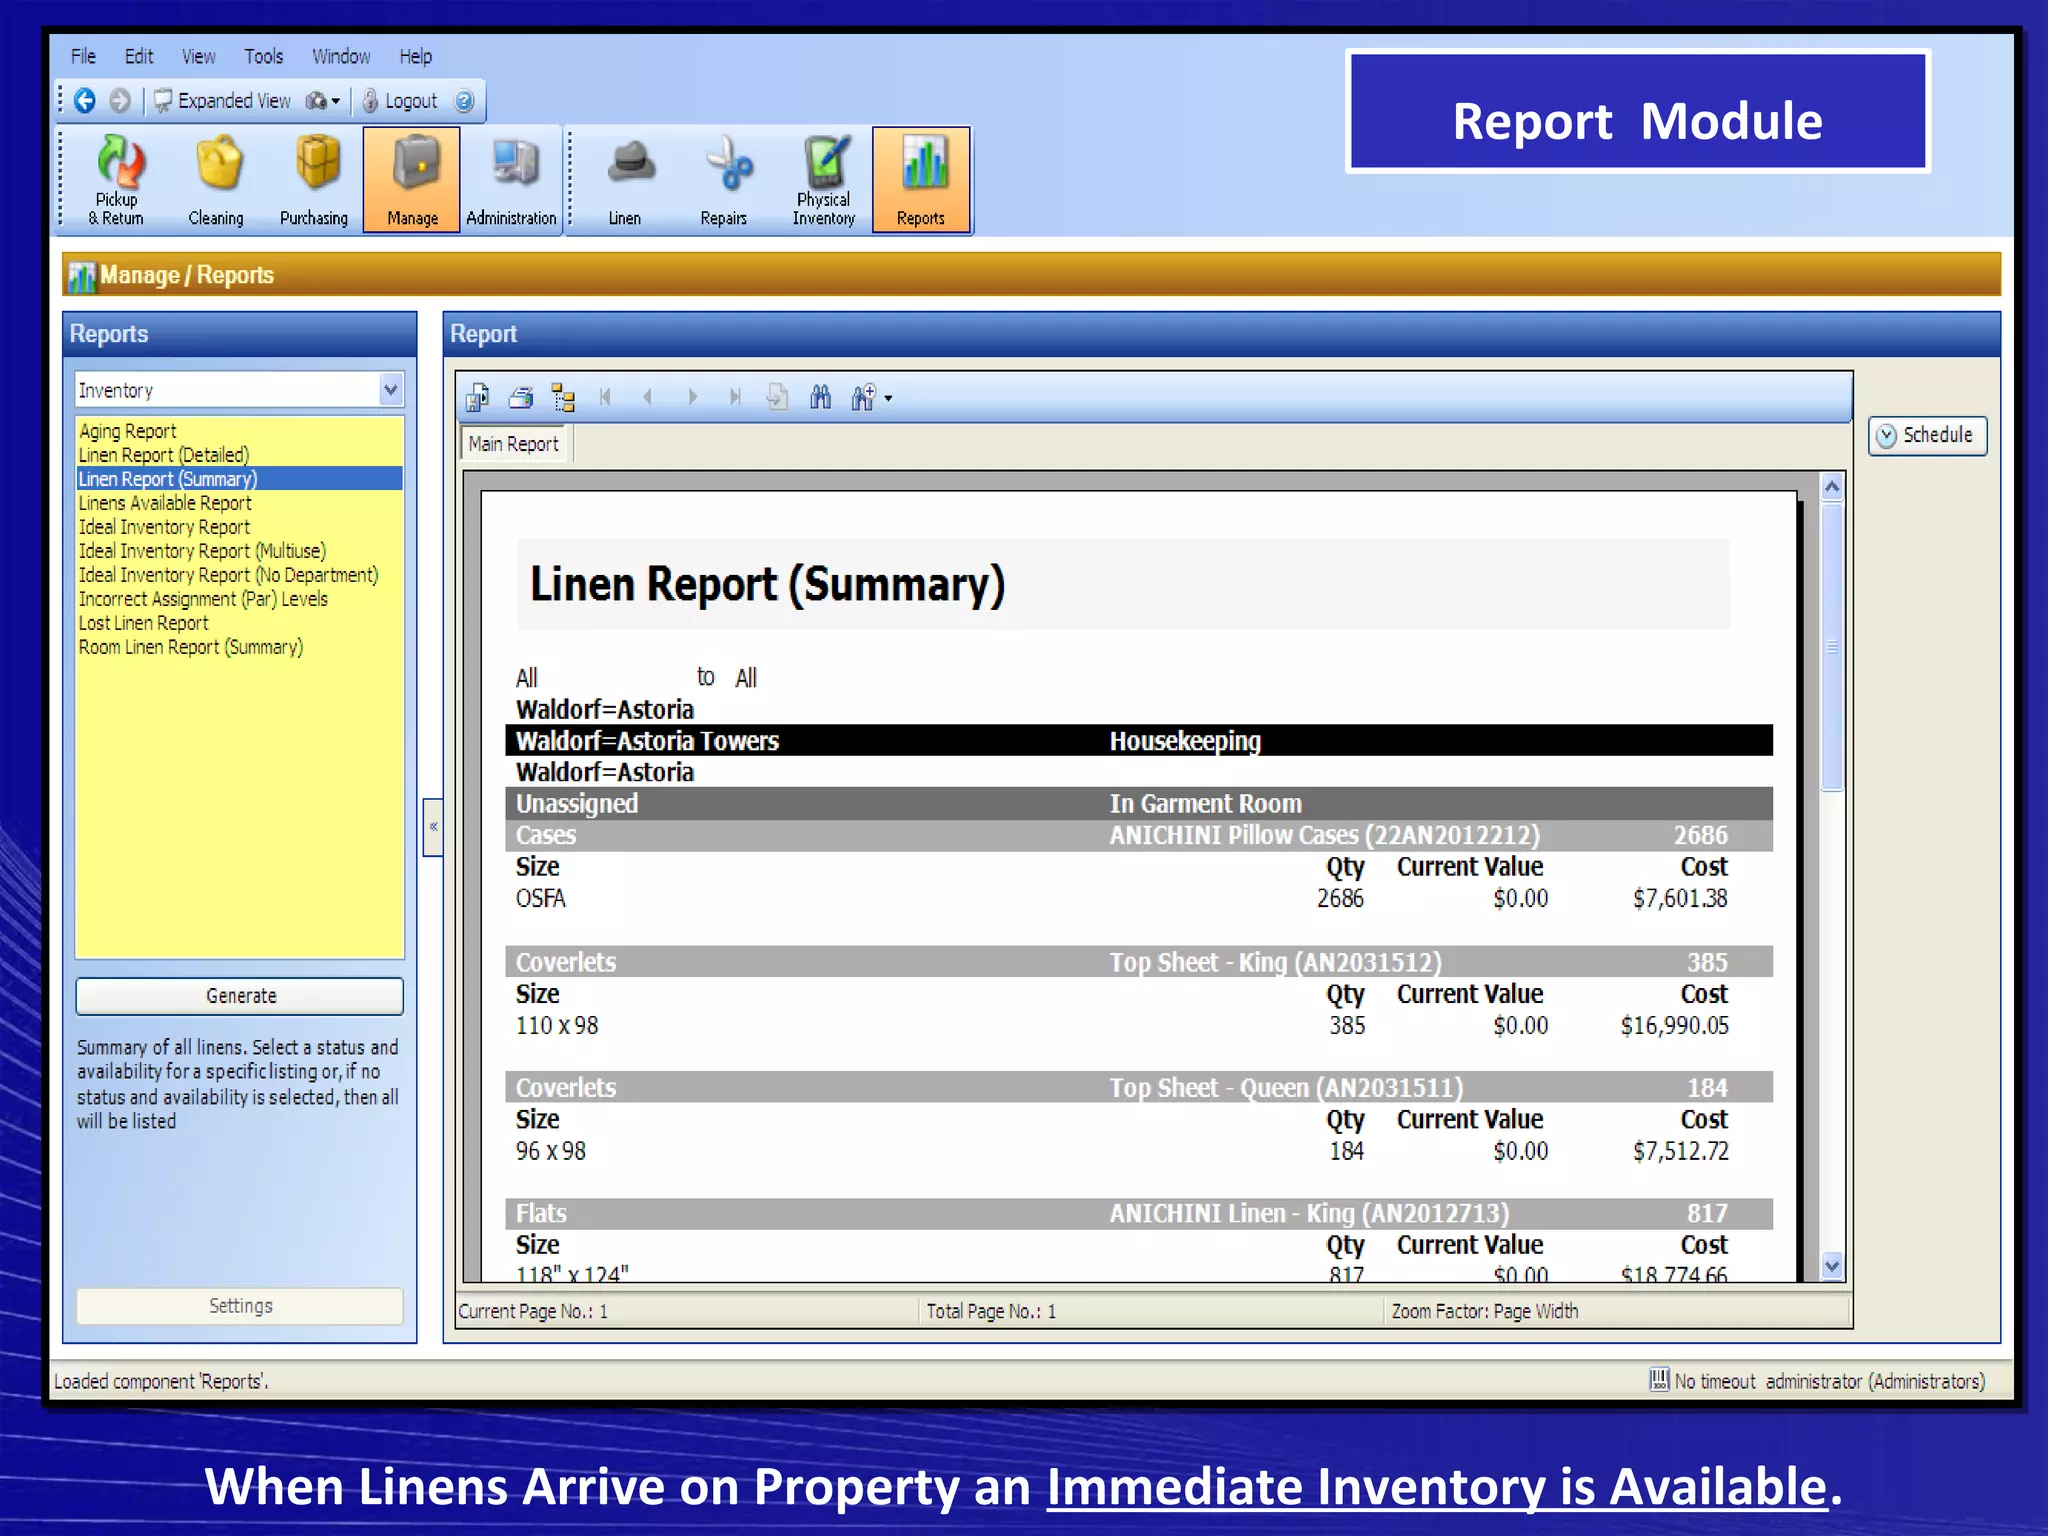Viewport: 2048px width, 1536px height.
Task: Open the Inventory report category dropdown
Action: pos(391,390)
